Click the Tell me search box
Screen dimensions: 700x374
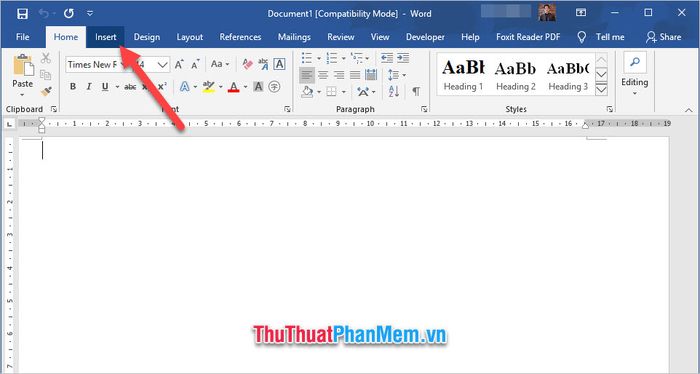(x=601, y=37)
